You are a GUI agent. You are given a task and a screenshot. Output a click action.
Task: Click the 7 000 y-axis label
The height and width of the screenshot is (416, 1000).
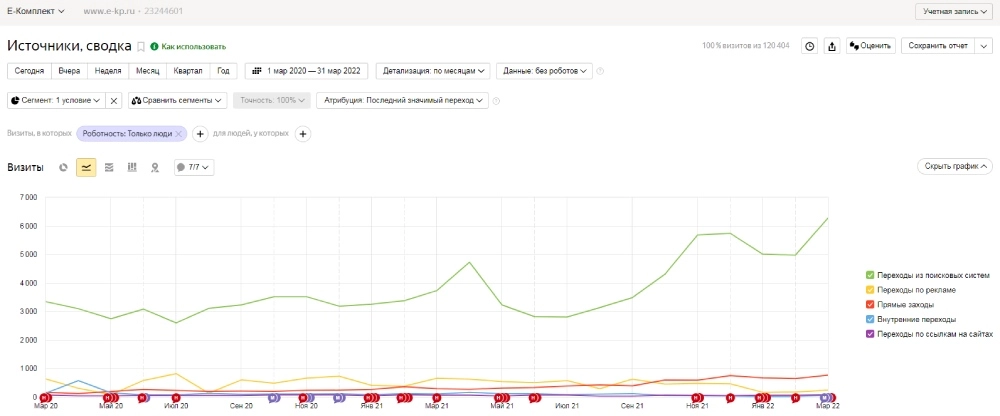point(28,197)
